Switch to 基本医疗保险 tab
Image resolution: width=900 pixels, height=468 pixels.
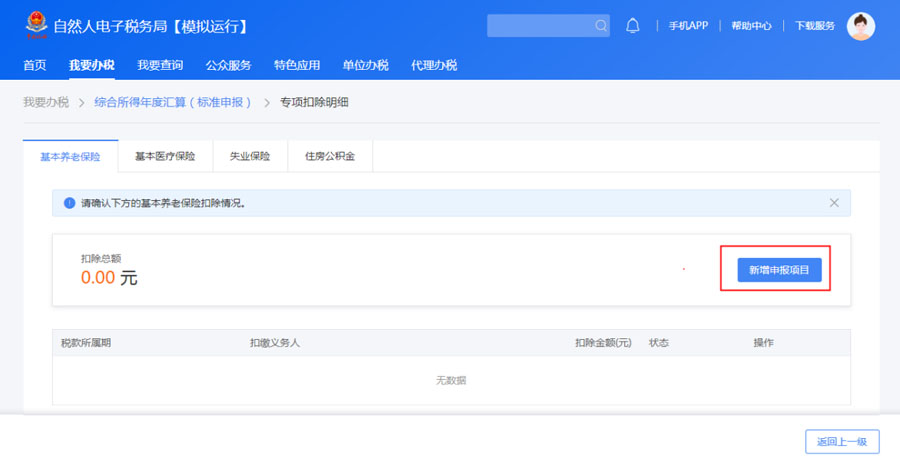pyautogui.click(x=165, y=157)
